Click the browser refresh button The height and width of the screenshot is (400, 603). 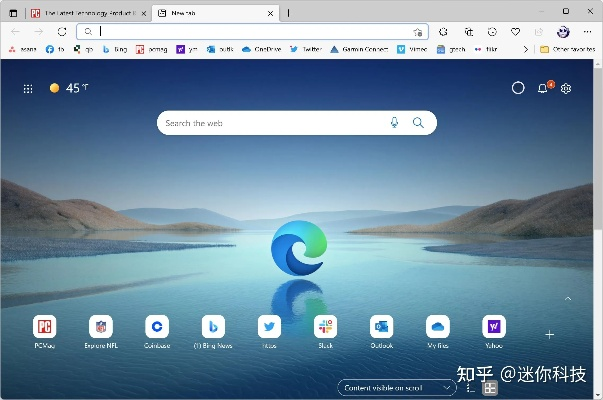(62, 32)
